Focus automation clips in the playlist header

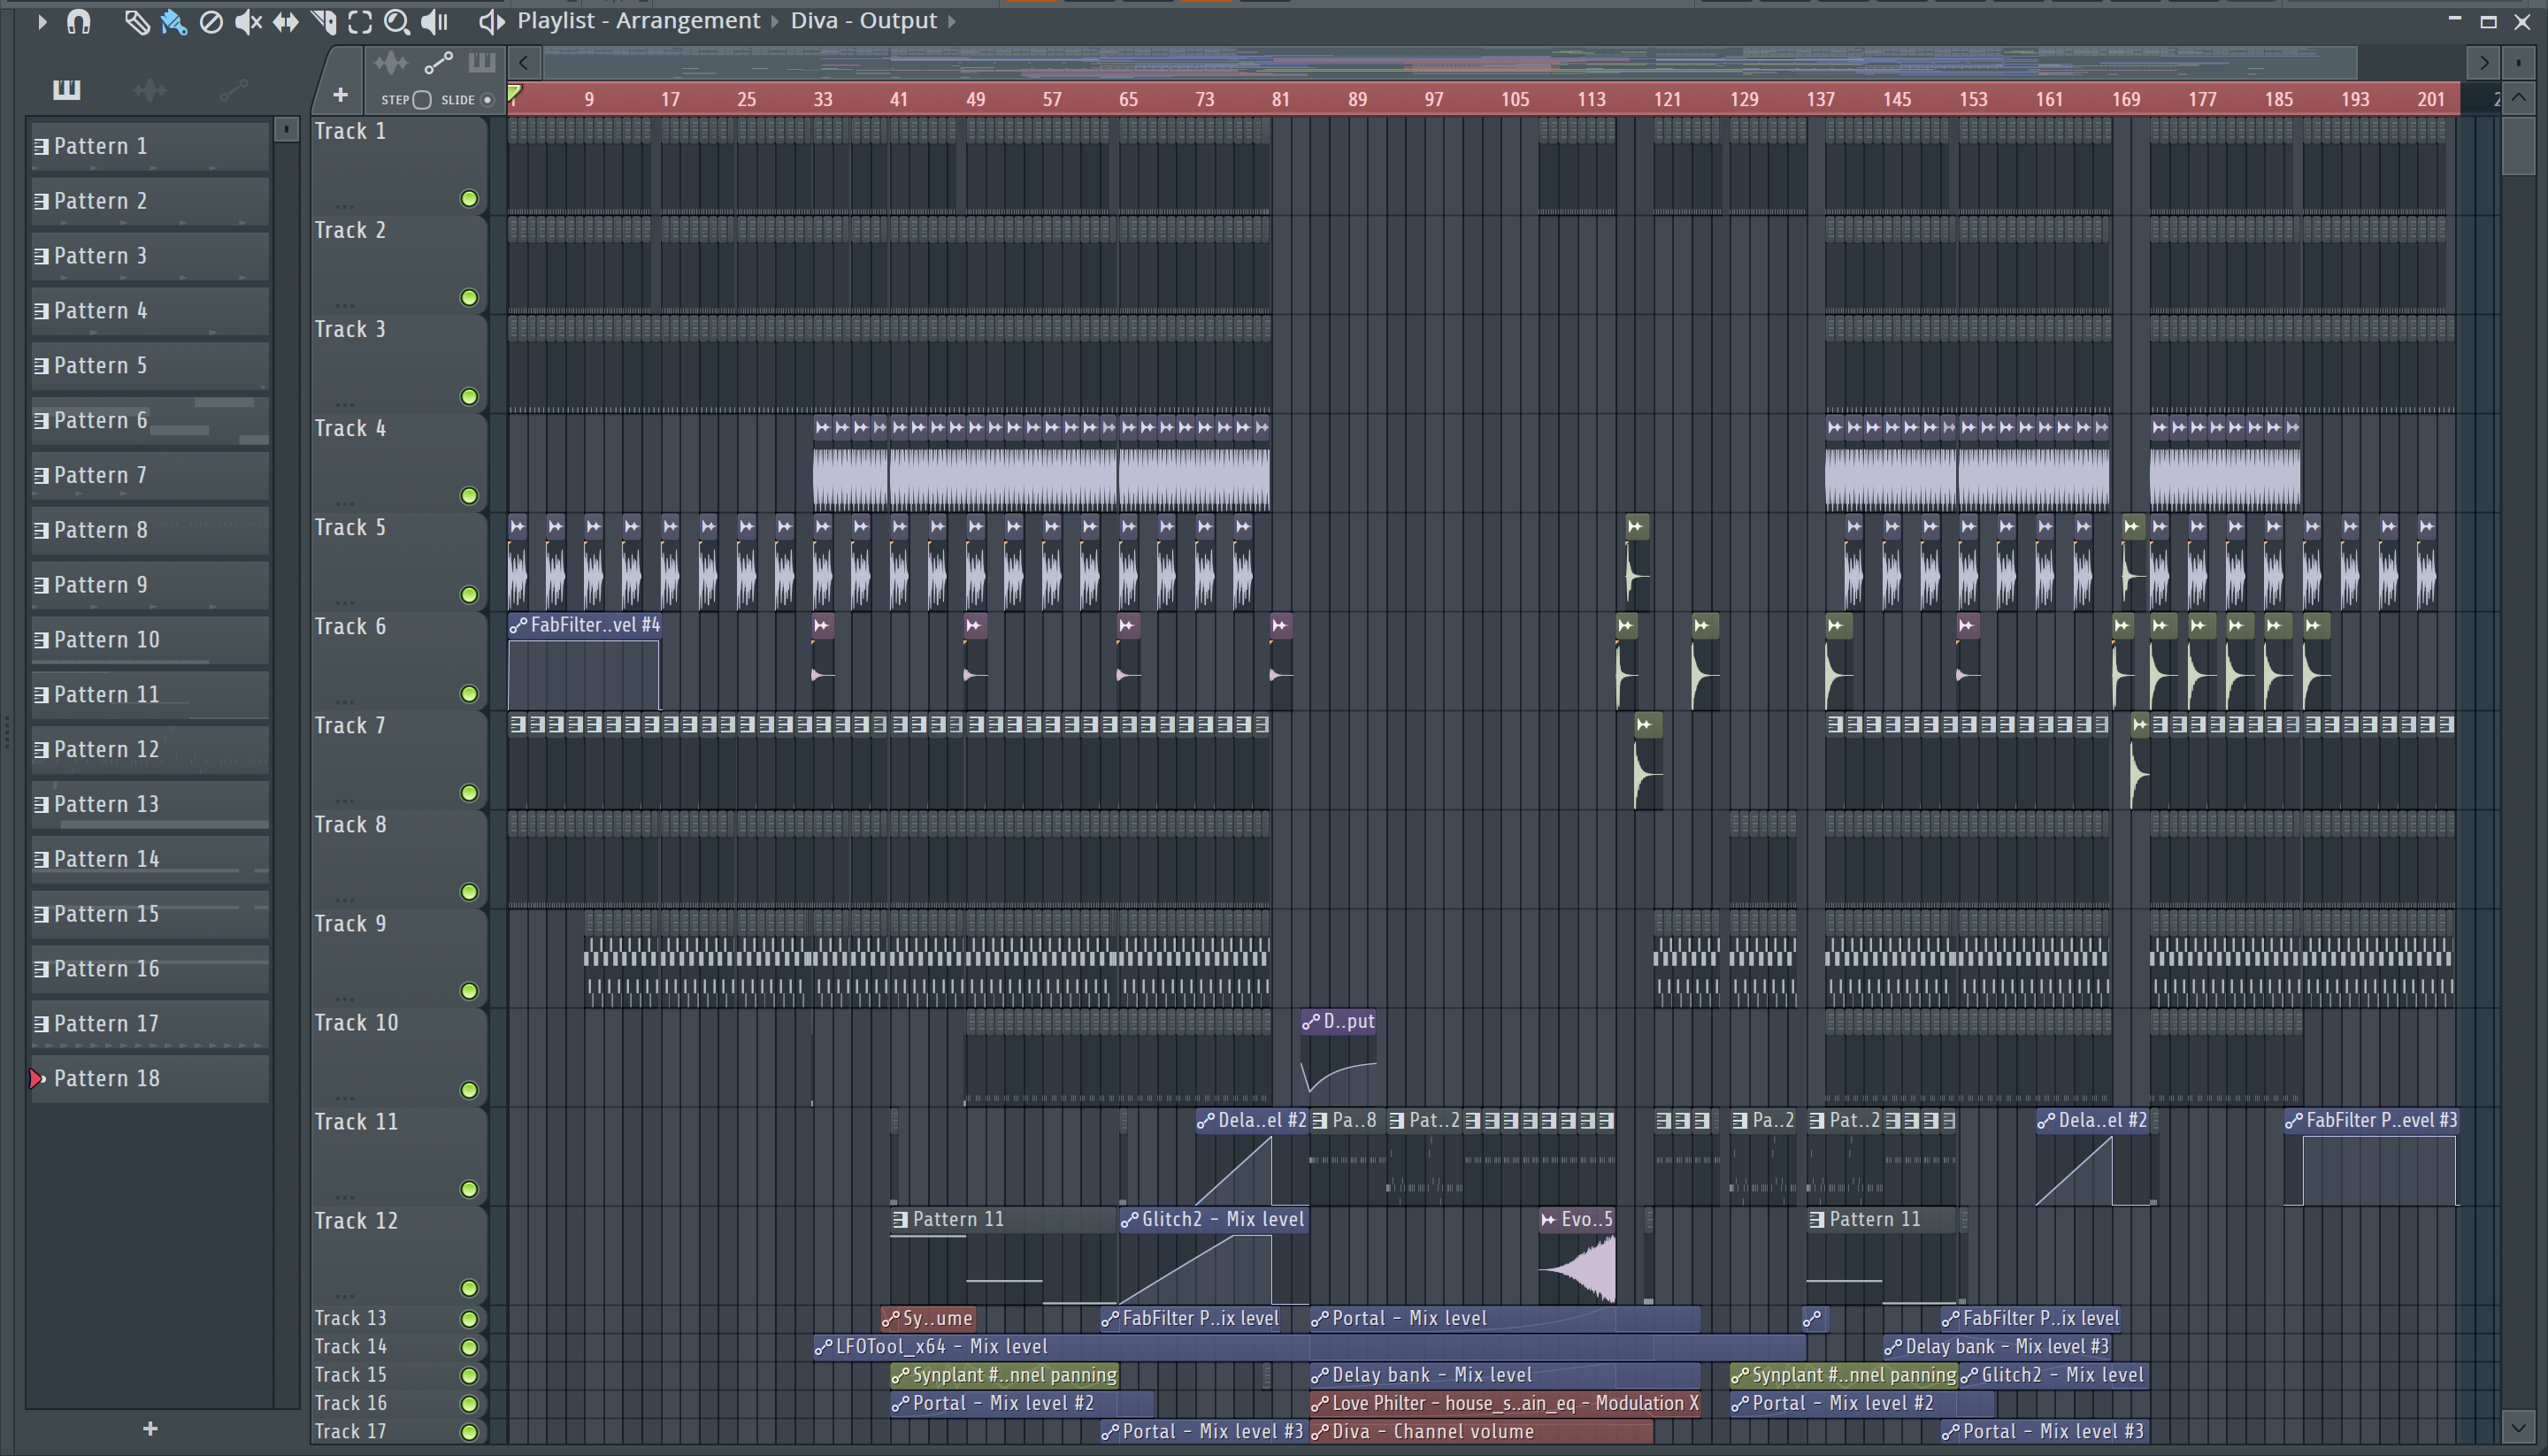[439, 63]
